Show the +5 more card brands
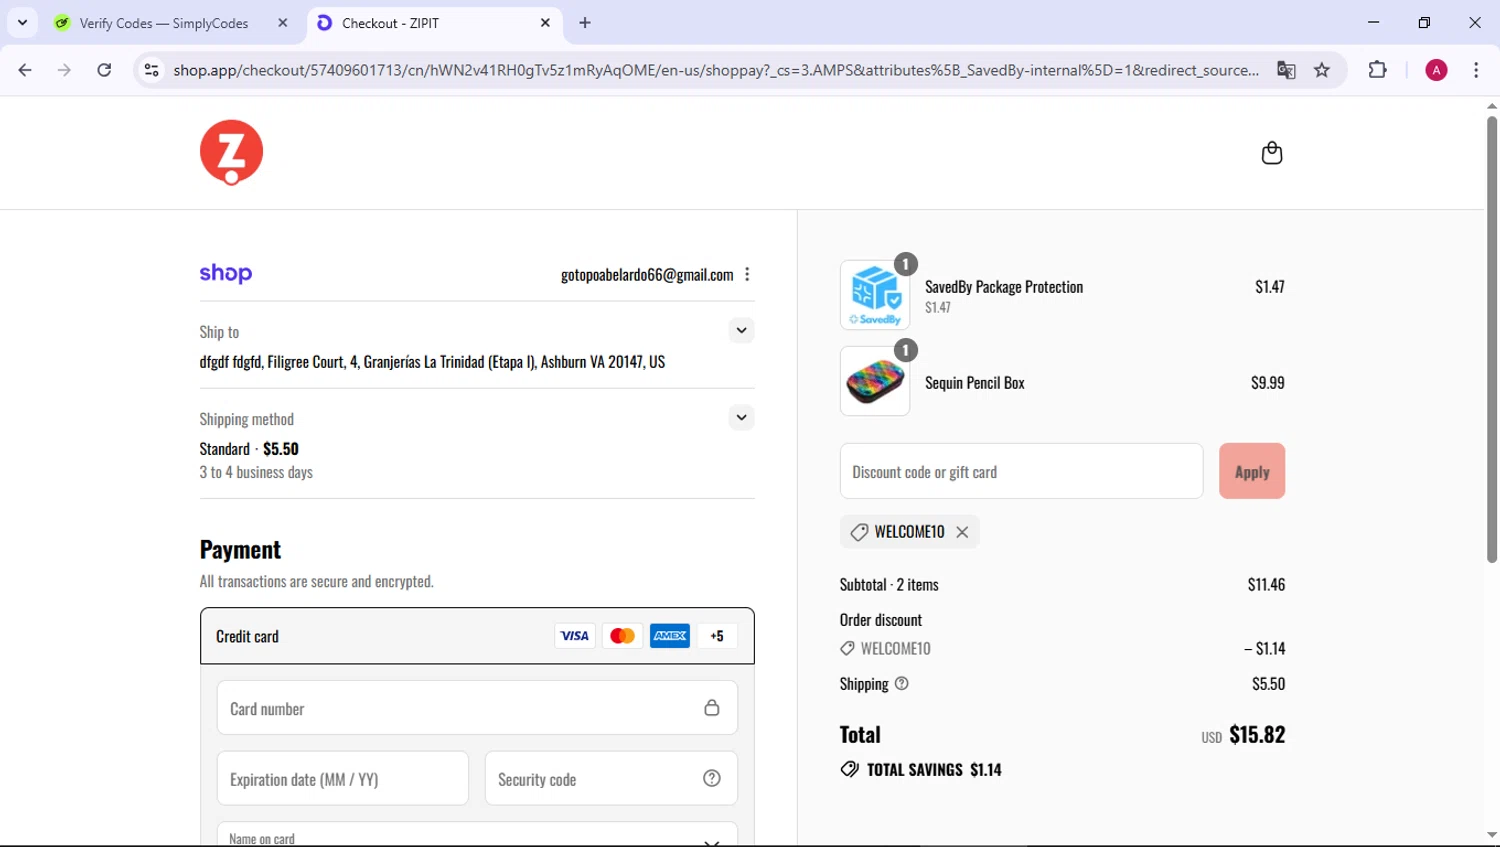 [x=717, y=636]
